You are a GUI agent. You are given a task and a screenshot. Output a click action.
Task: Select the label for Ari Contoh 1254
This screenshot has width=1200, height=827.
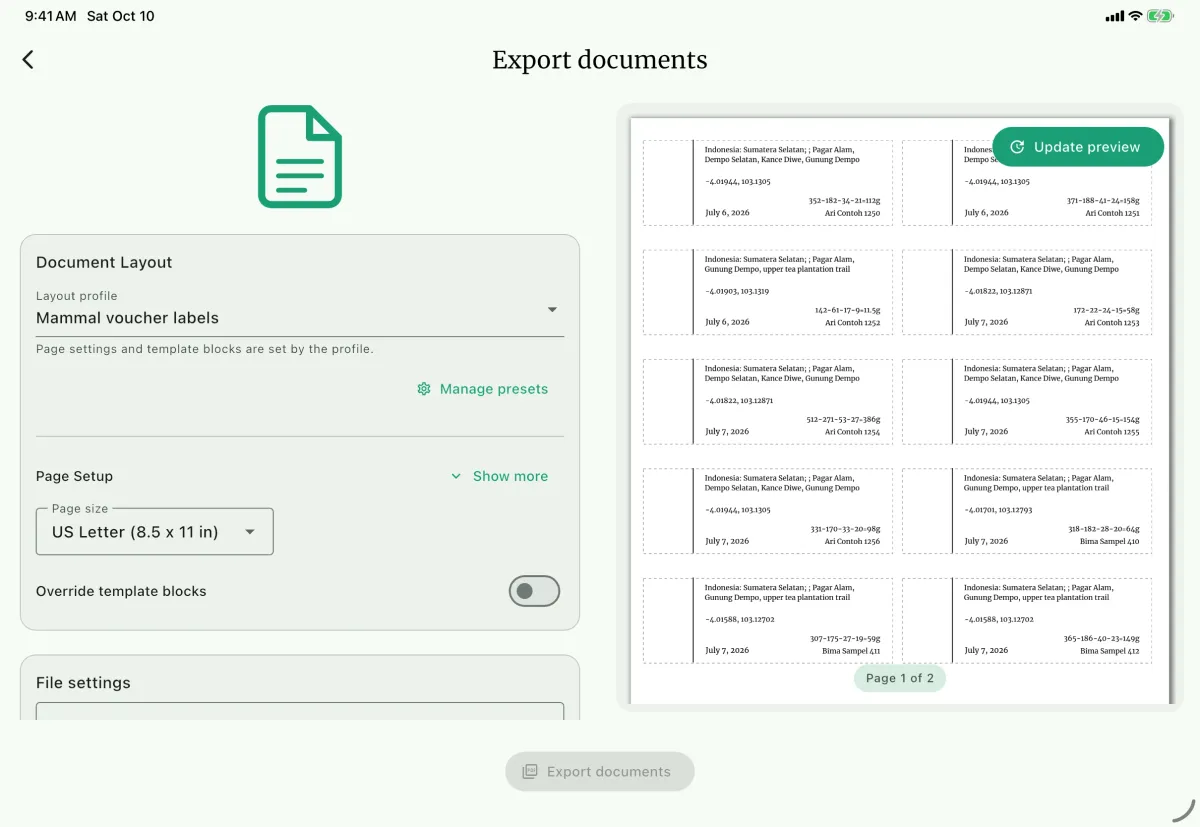pyautogui.click(x=768, y=401)
